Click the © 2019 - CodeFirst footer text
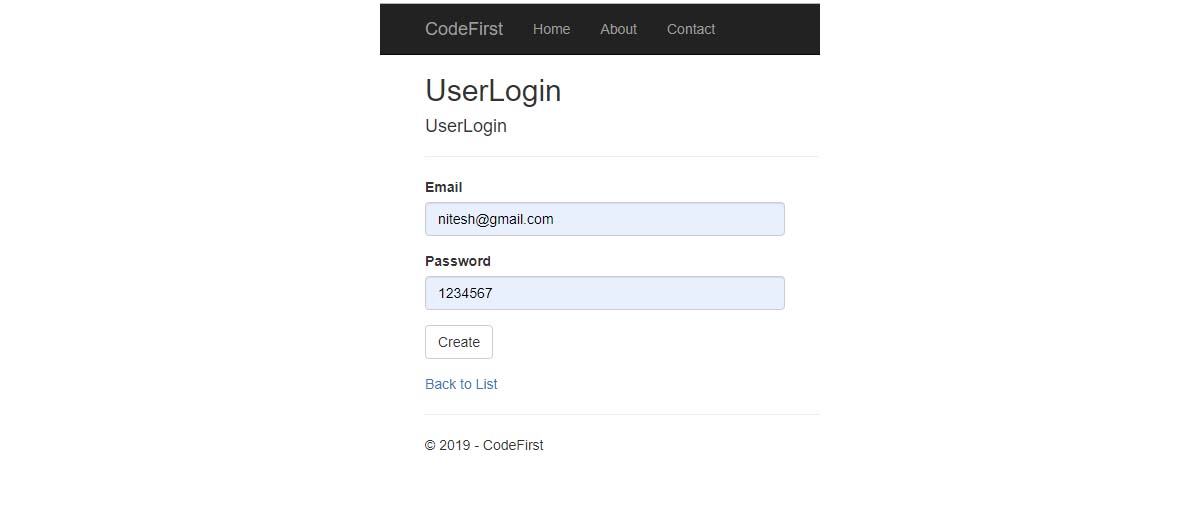The width and height of the screenshot is (1200, 508). click(x=484, y=445)
